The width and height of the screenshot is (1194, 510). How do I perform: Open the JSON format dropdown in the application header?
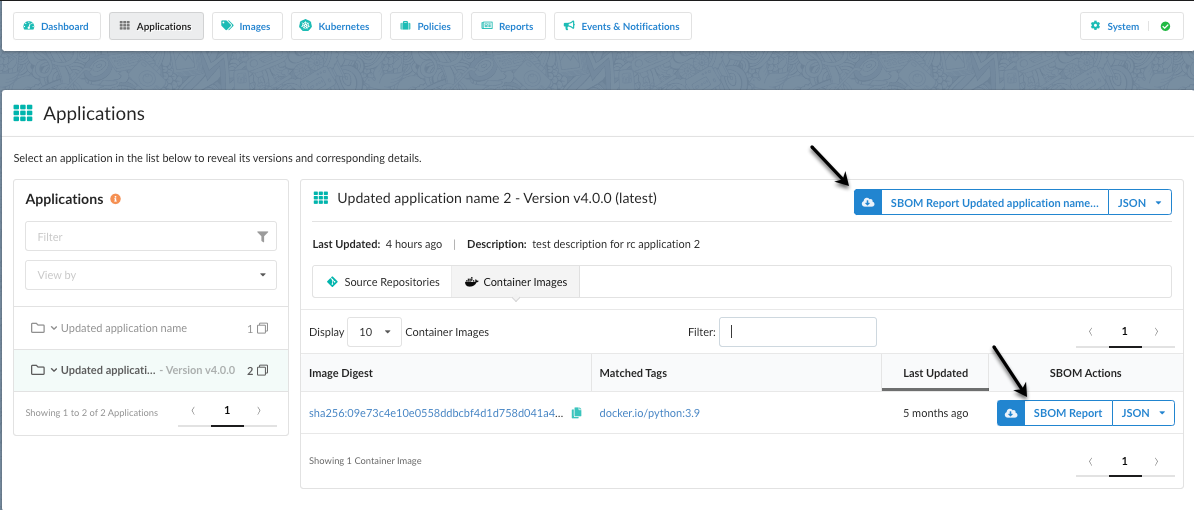1140,203
